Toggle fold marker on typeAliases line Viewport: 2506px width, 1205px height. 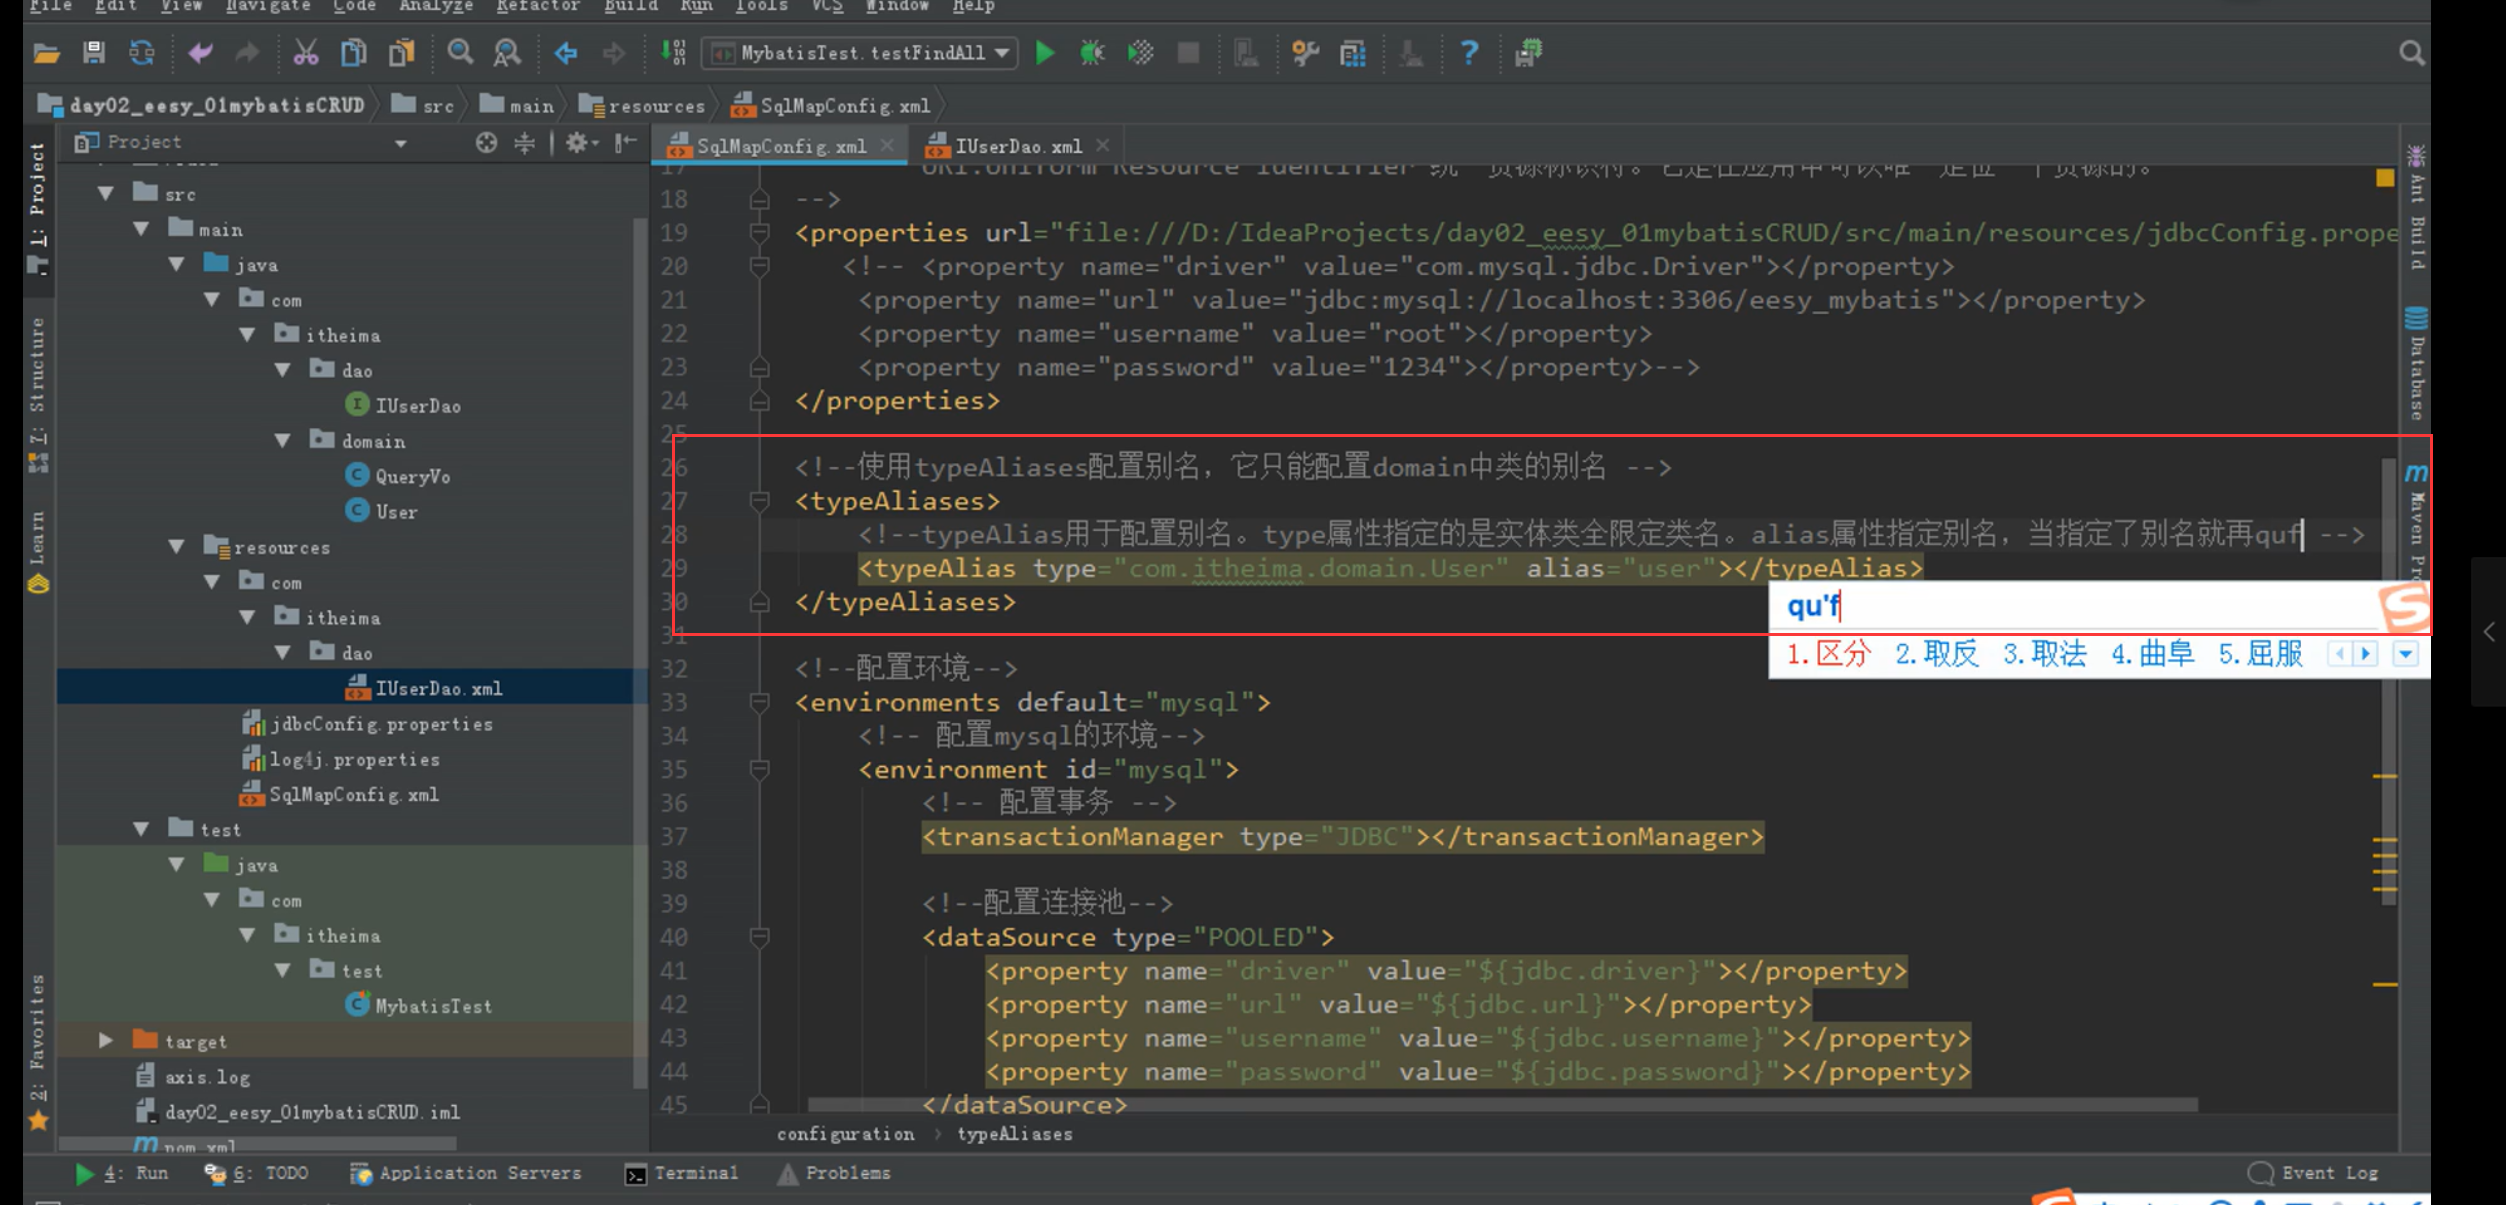[x=759, y=501]
